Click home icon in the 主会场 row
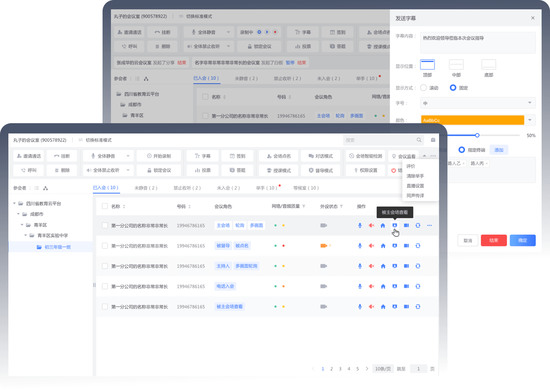Viewport: 550px width, 392px height. [383, 225]
